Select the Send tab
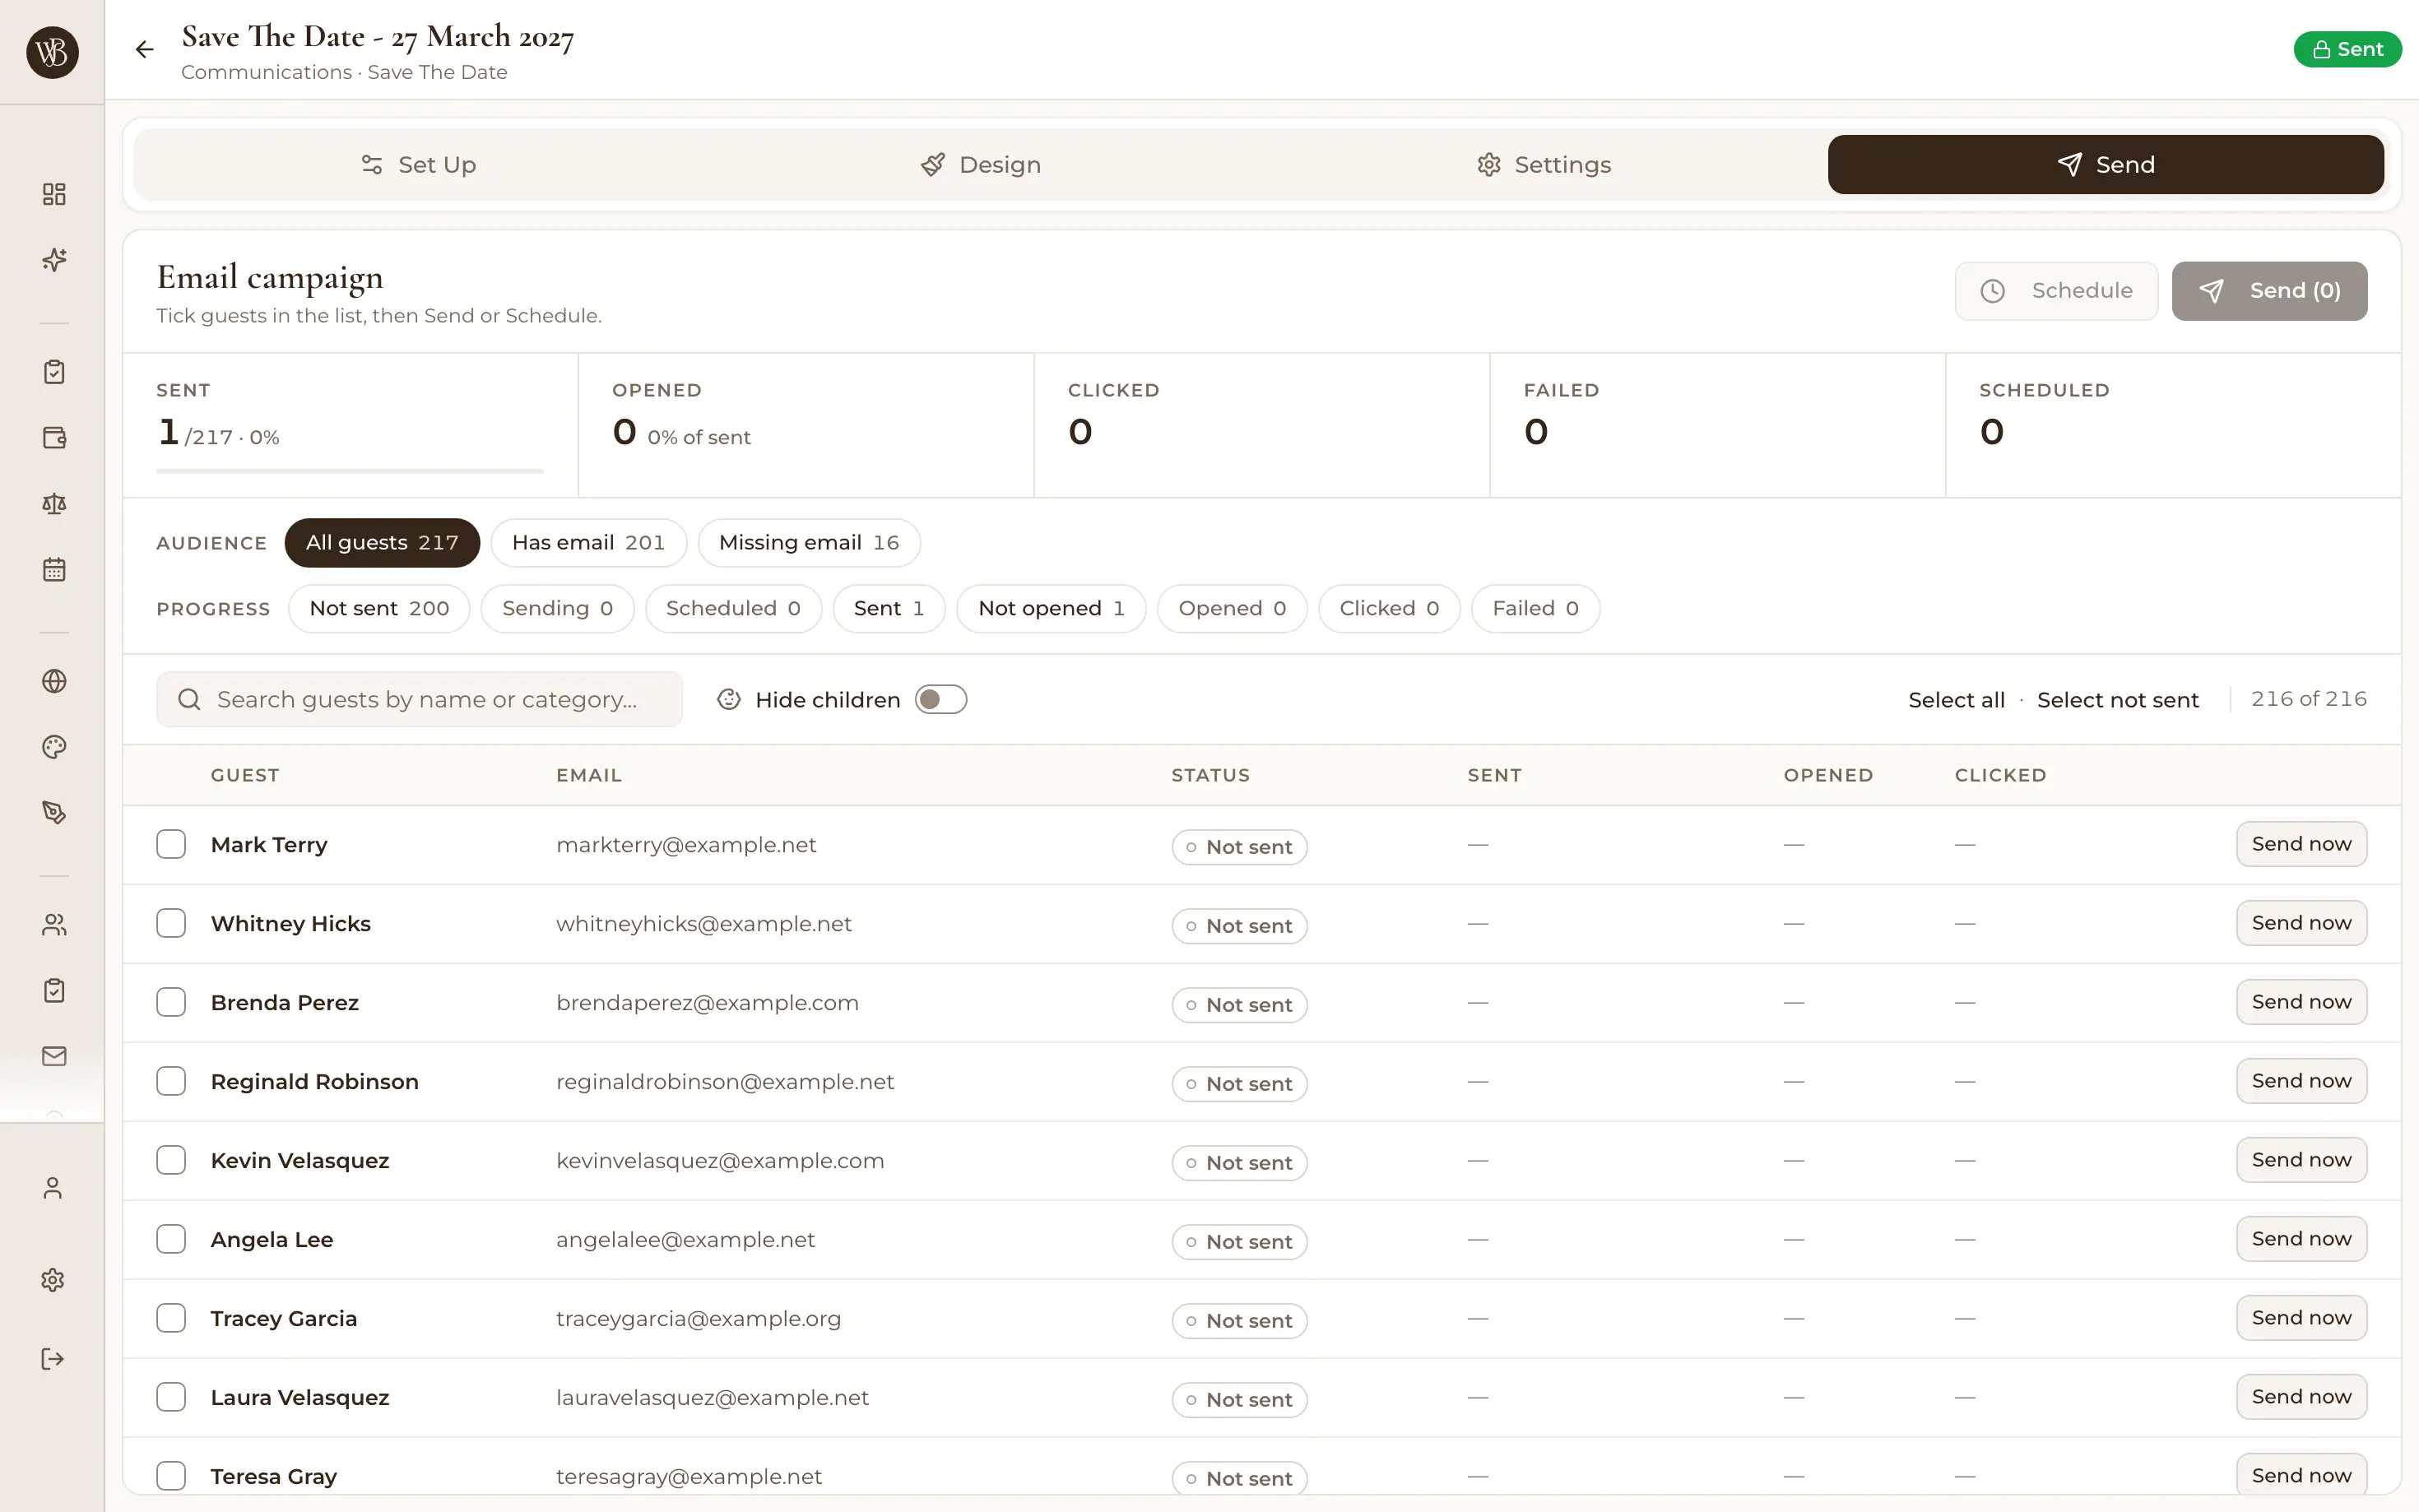Image resolution: width=2419 pixels, height=1512 pixels. 2106,165
